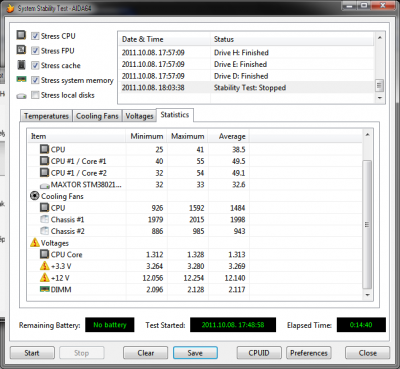Image resolution: width=400 pixels, height=369 pixels.
Task: Click the '38.5' CPU average temperature value
Action: tap(239, 149)
